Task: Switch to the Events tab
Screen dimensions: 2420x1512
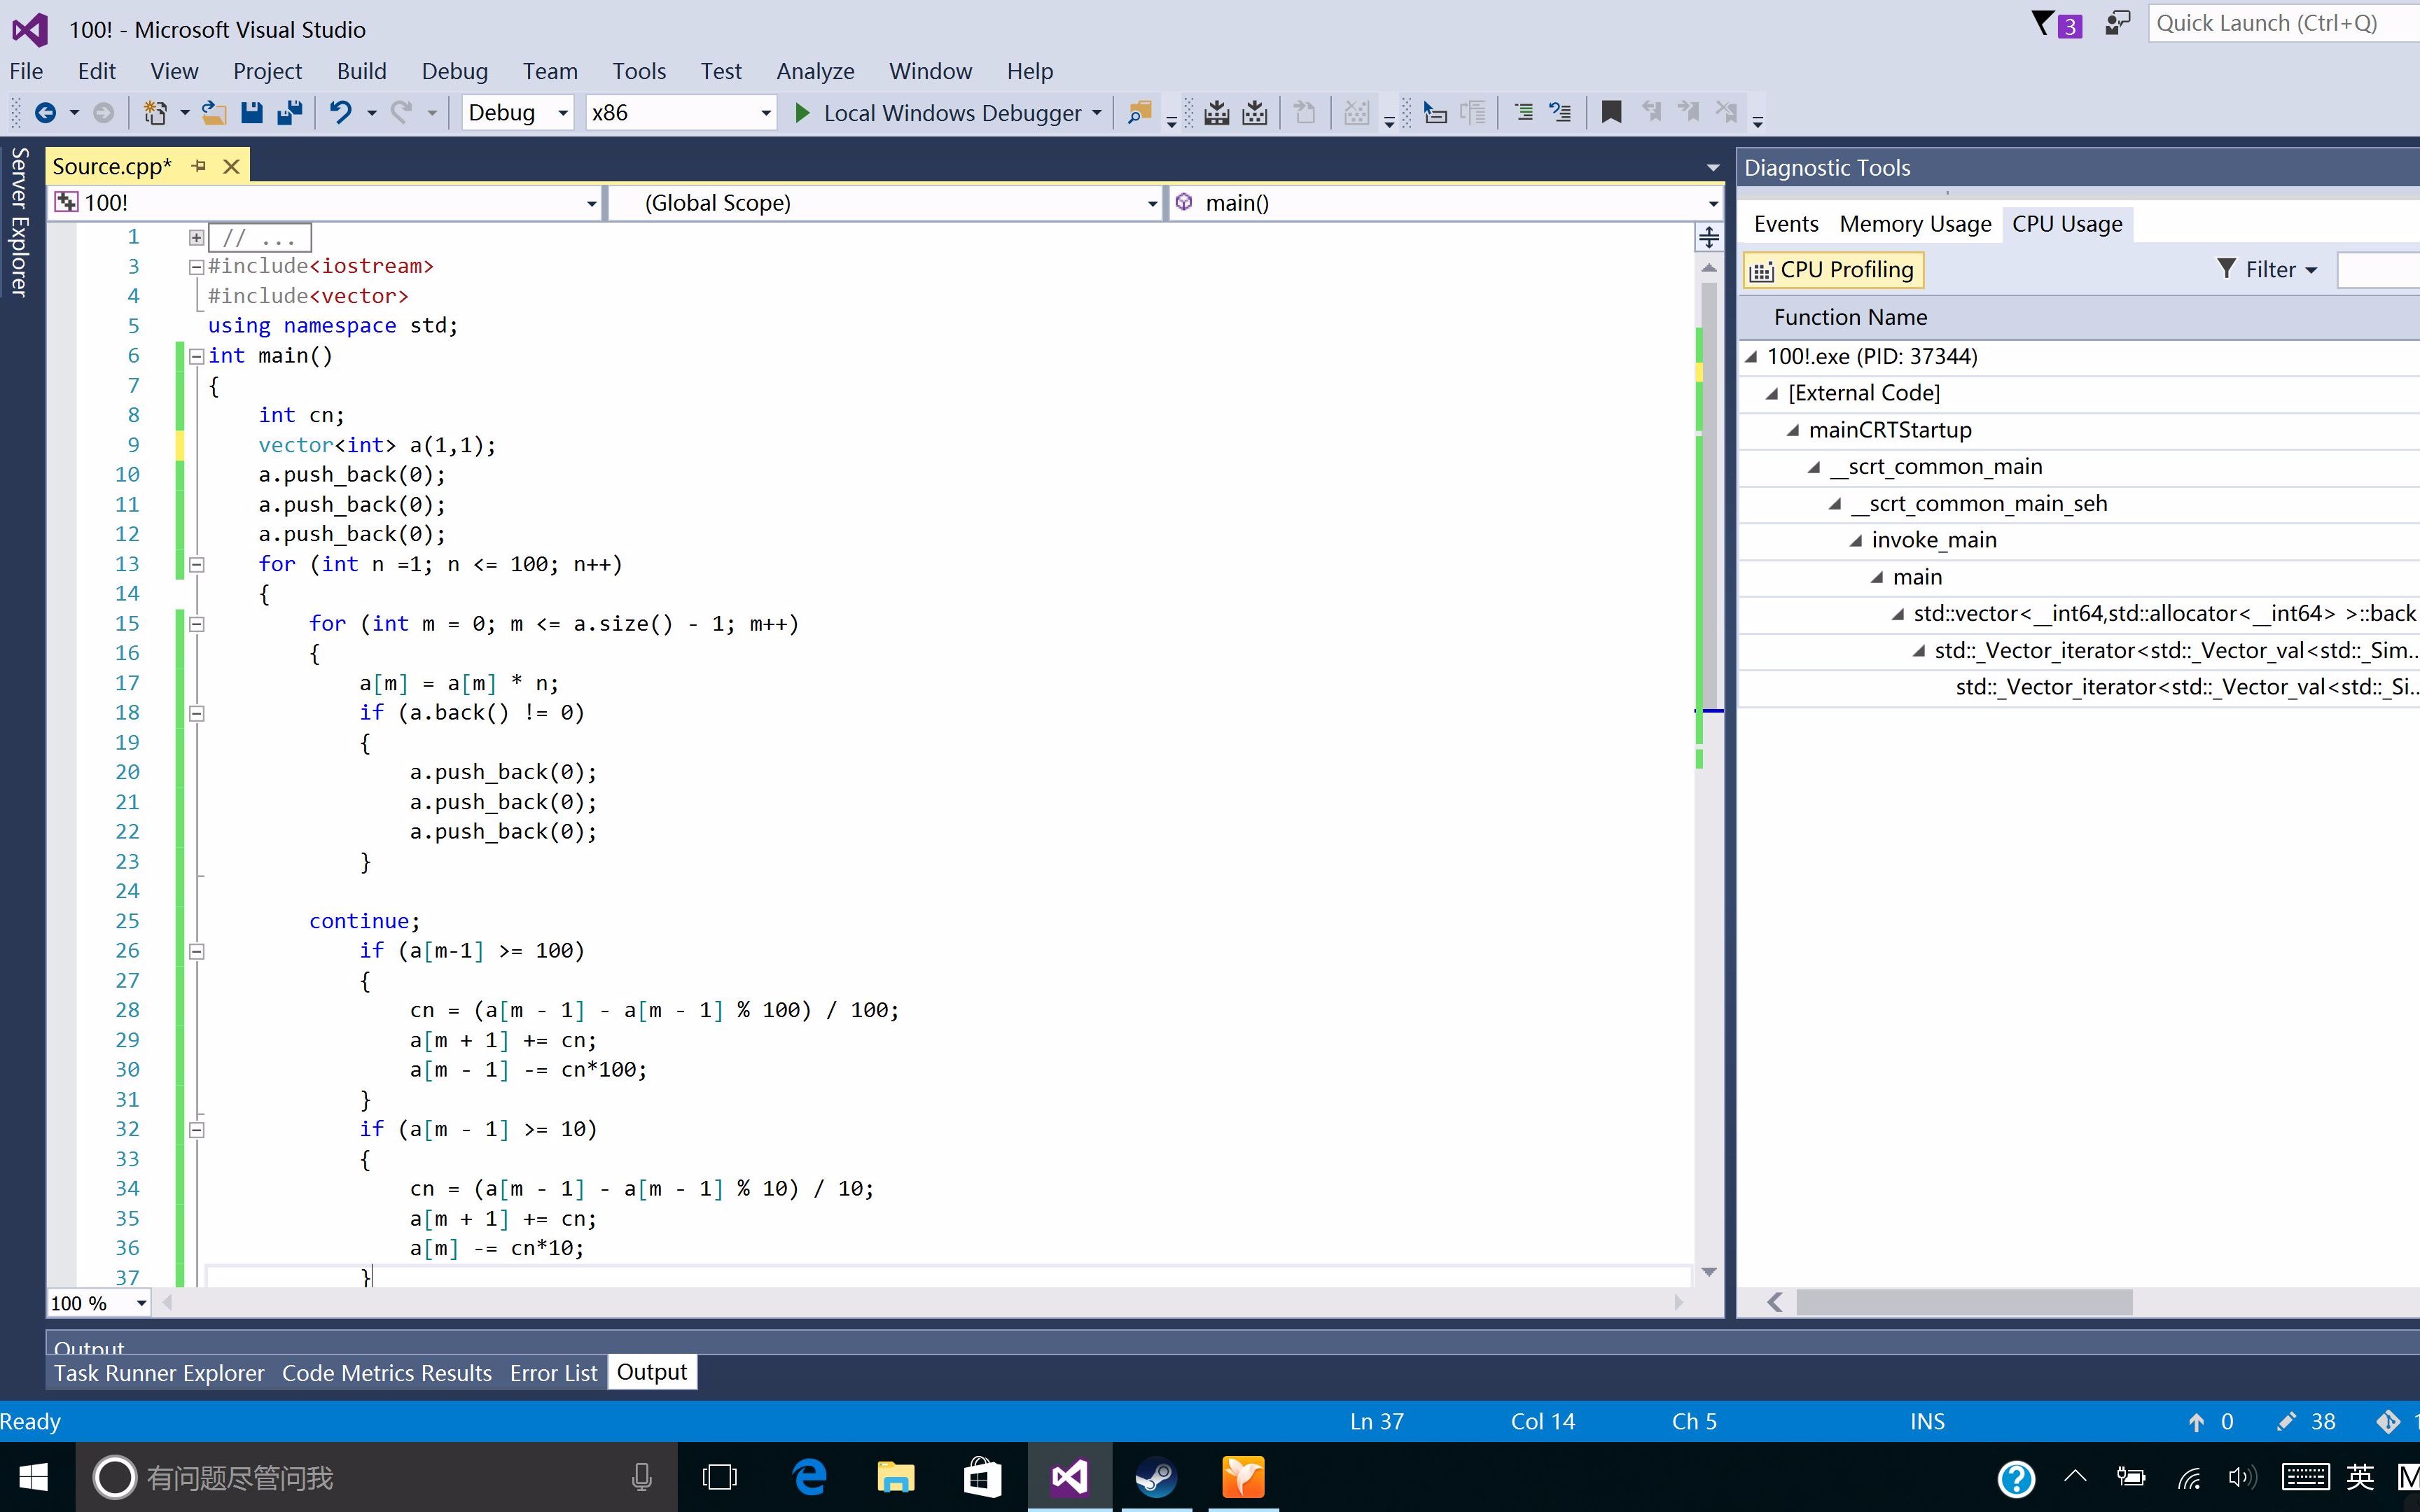Action: click(1785, 224)
